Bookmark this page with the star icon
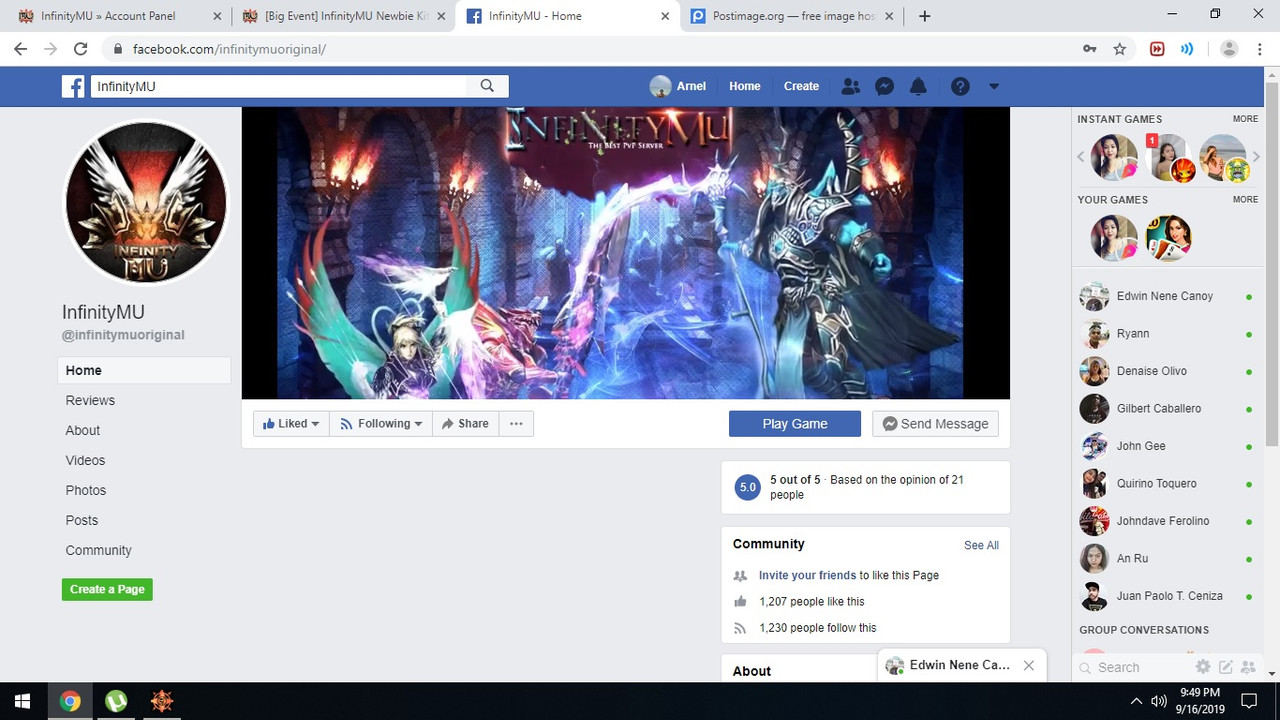Viewport: 1280px width, 720px height. coord(1120,49)
